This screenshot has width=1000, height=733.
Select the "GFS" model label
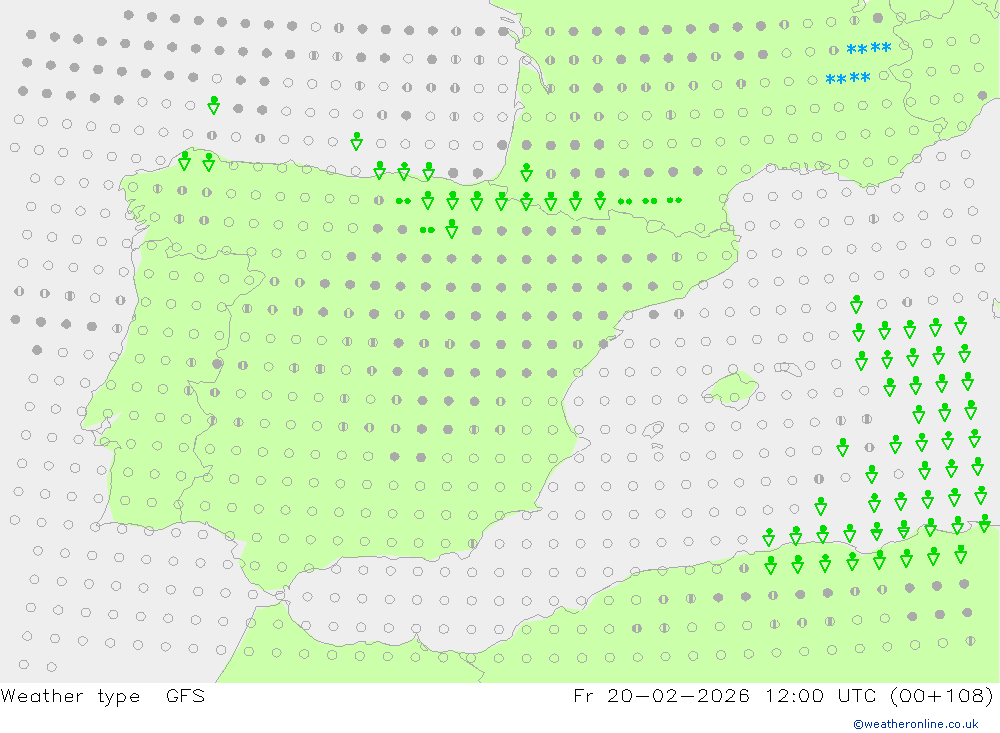pos(185,696)
